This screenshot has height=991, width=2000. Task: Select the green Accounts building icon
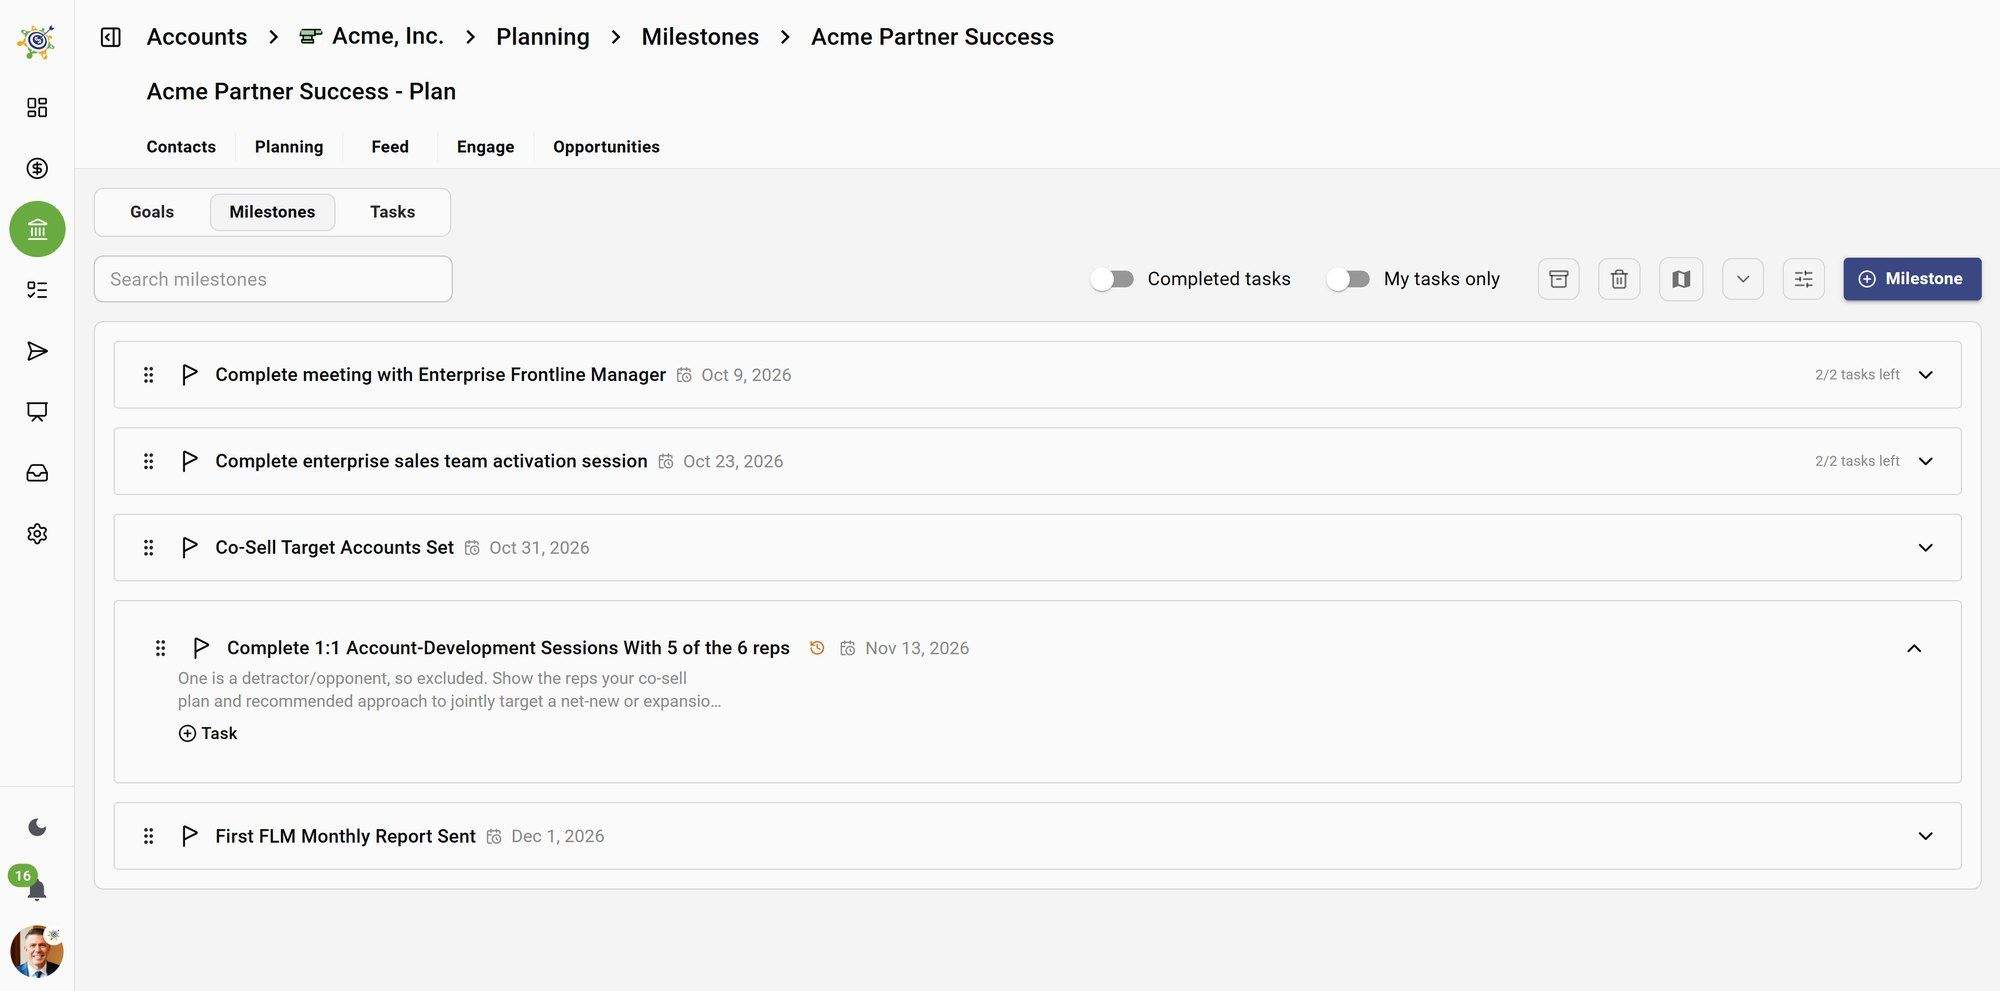37,229
